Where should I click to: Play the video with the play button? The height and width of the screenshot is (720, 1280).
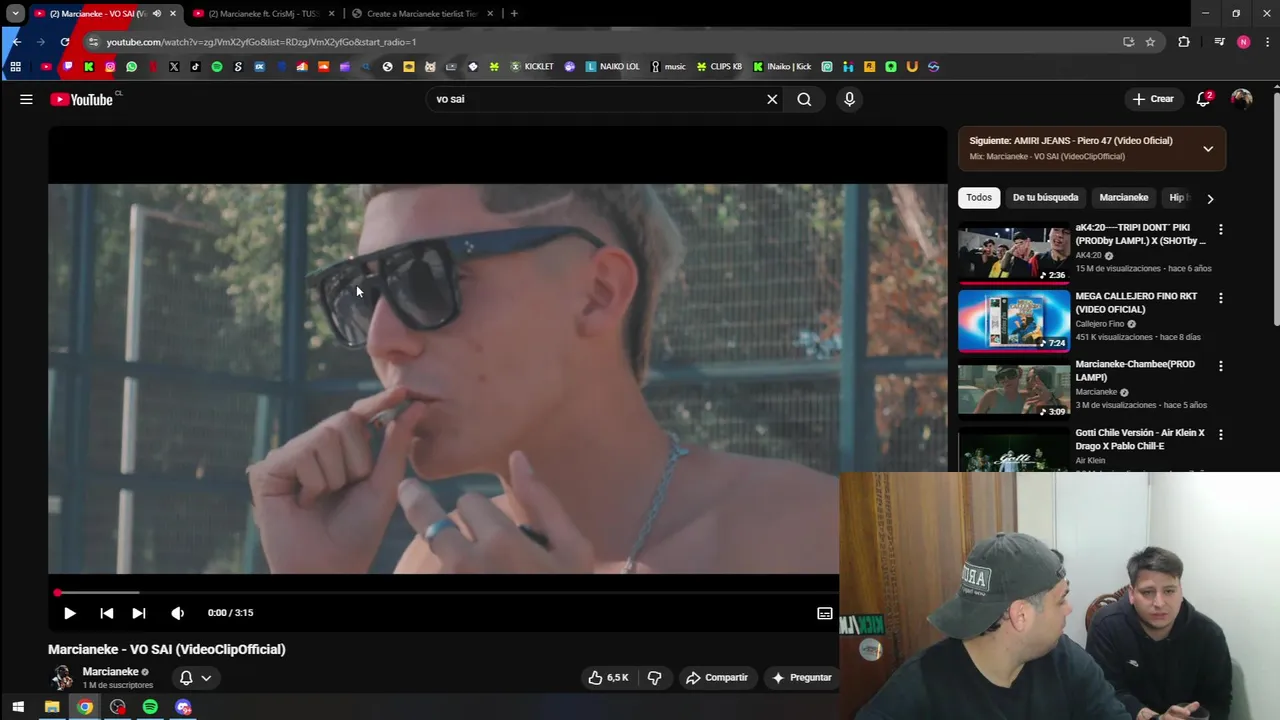click(x=69, y=613)
